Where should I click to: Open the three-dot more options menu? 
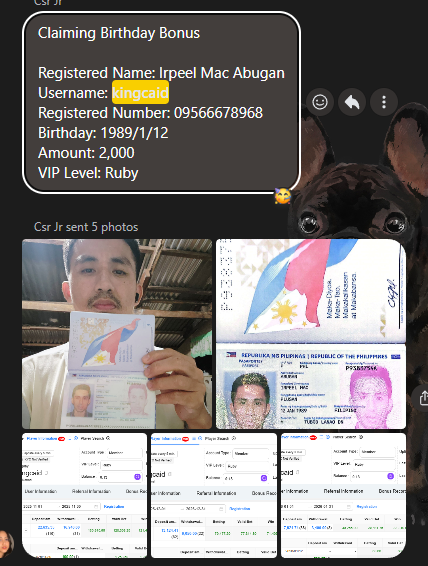point(384,102)
